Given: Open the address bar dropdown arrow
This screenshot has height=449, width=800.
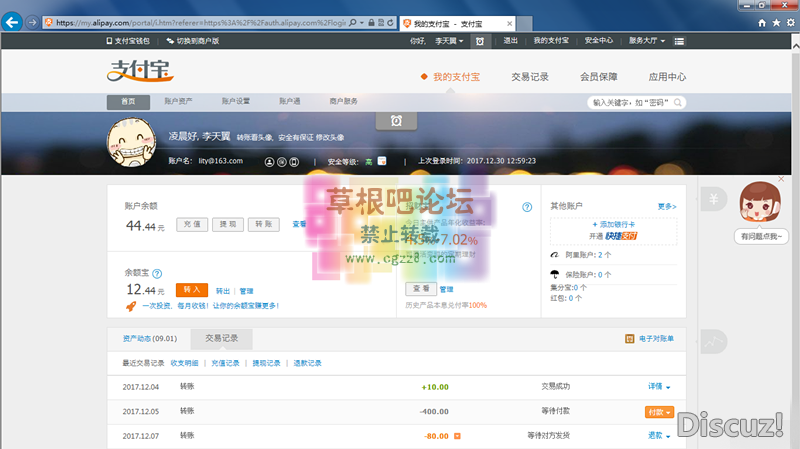Looking at the screenshot, I should coord(362,23).
